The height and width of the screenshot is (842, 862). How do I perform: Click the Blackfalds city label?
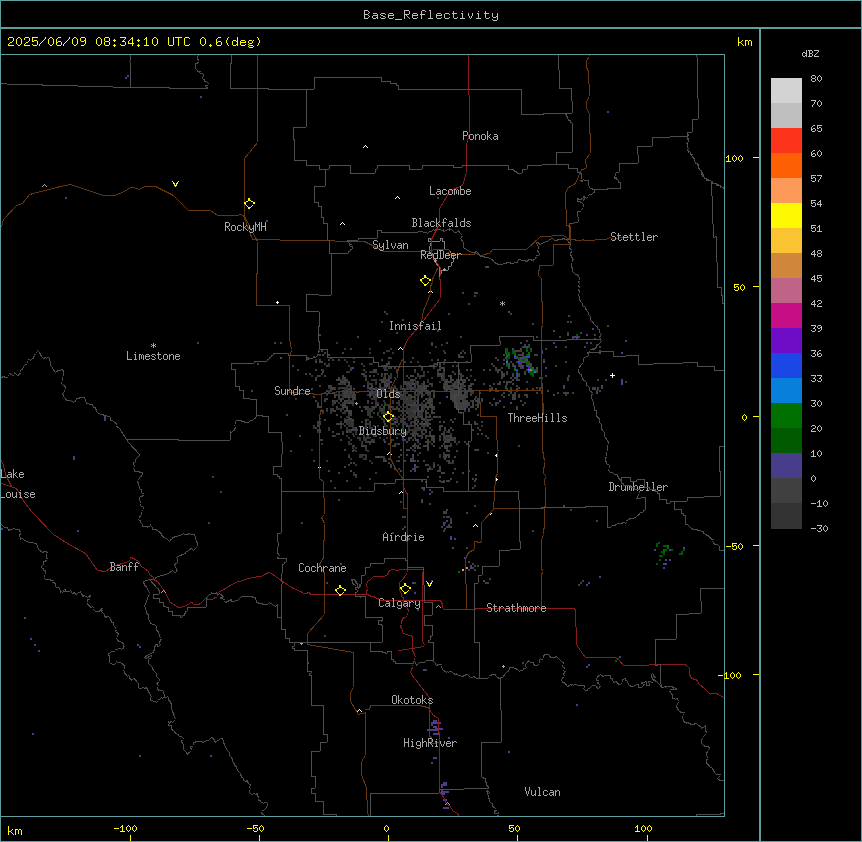(441, 223)
